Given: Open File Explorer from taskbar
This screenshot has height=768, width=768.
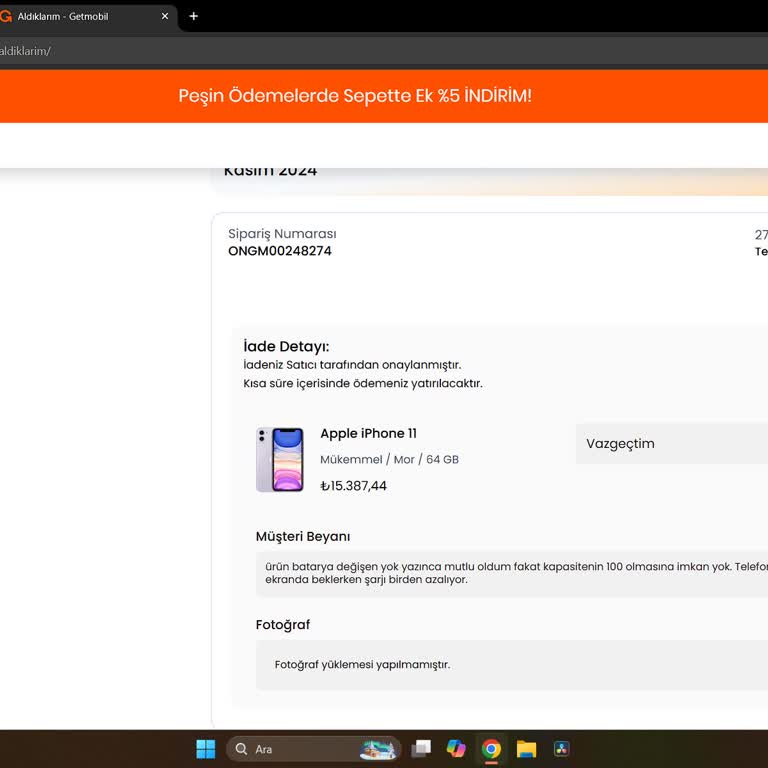Looking at the screenshot, I should pos(527,749).
